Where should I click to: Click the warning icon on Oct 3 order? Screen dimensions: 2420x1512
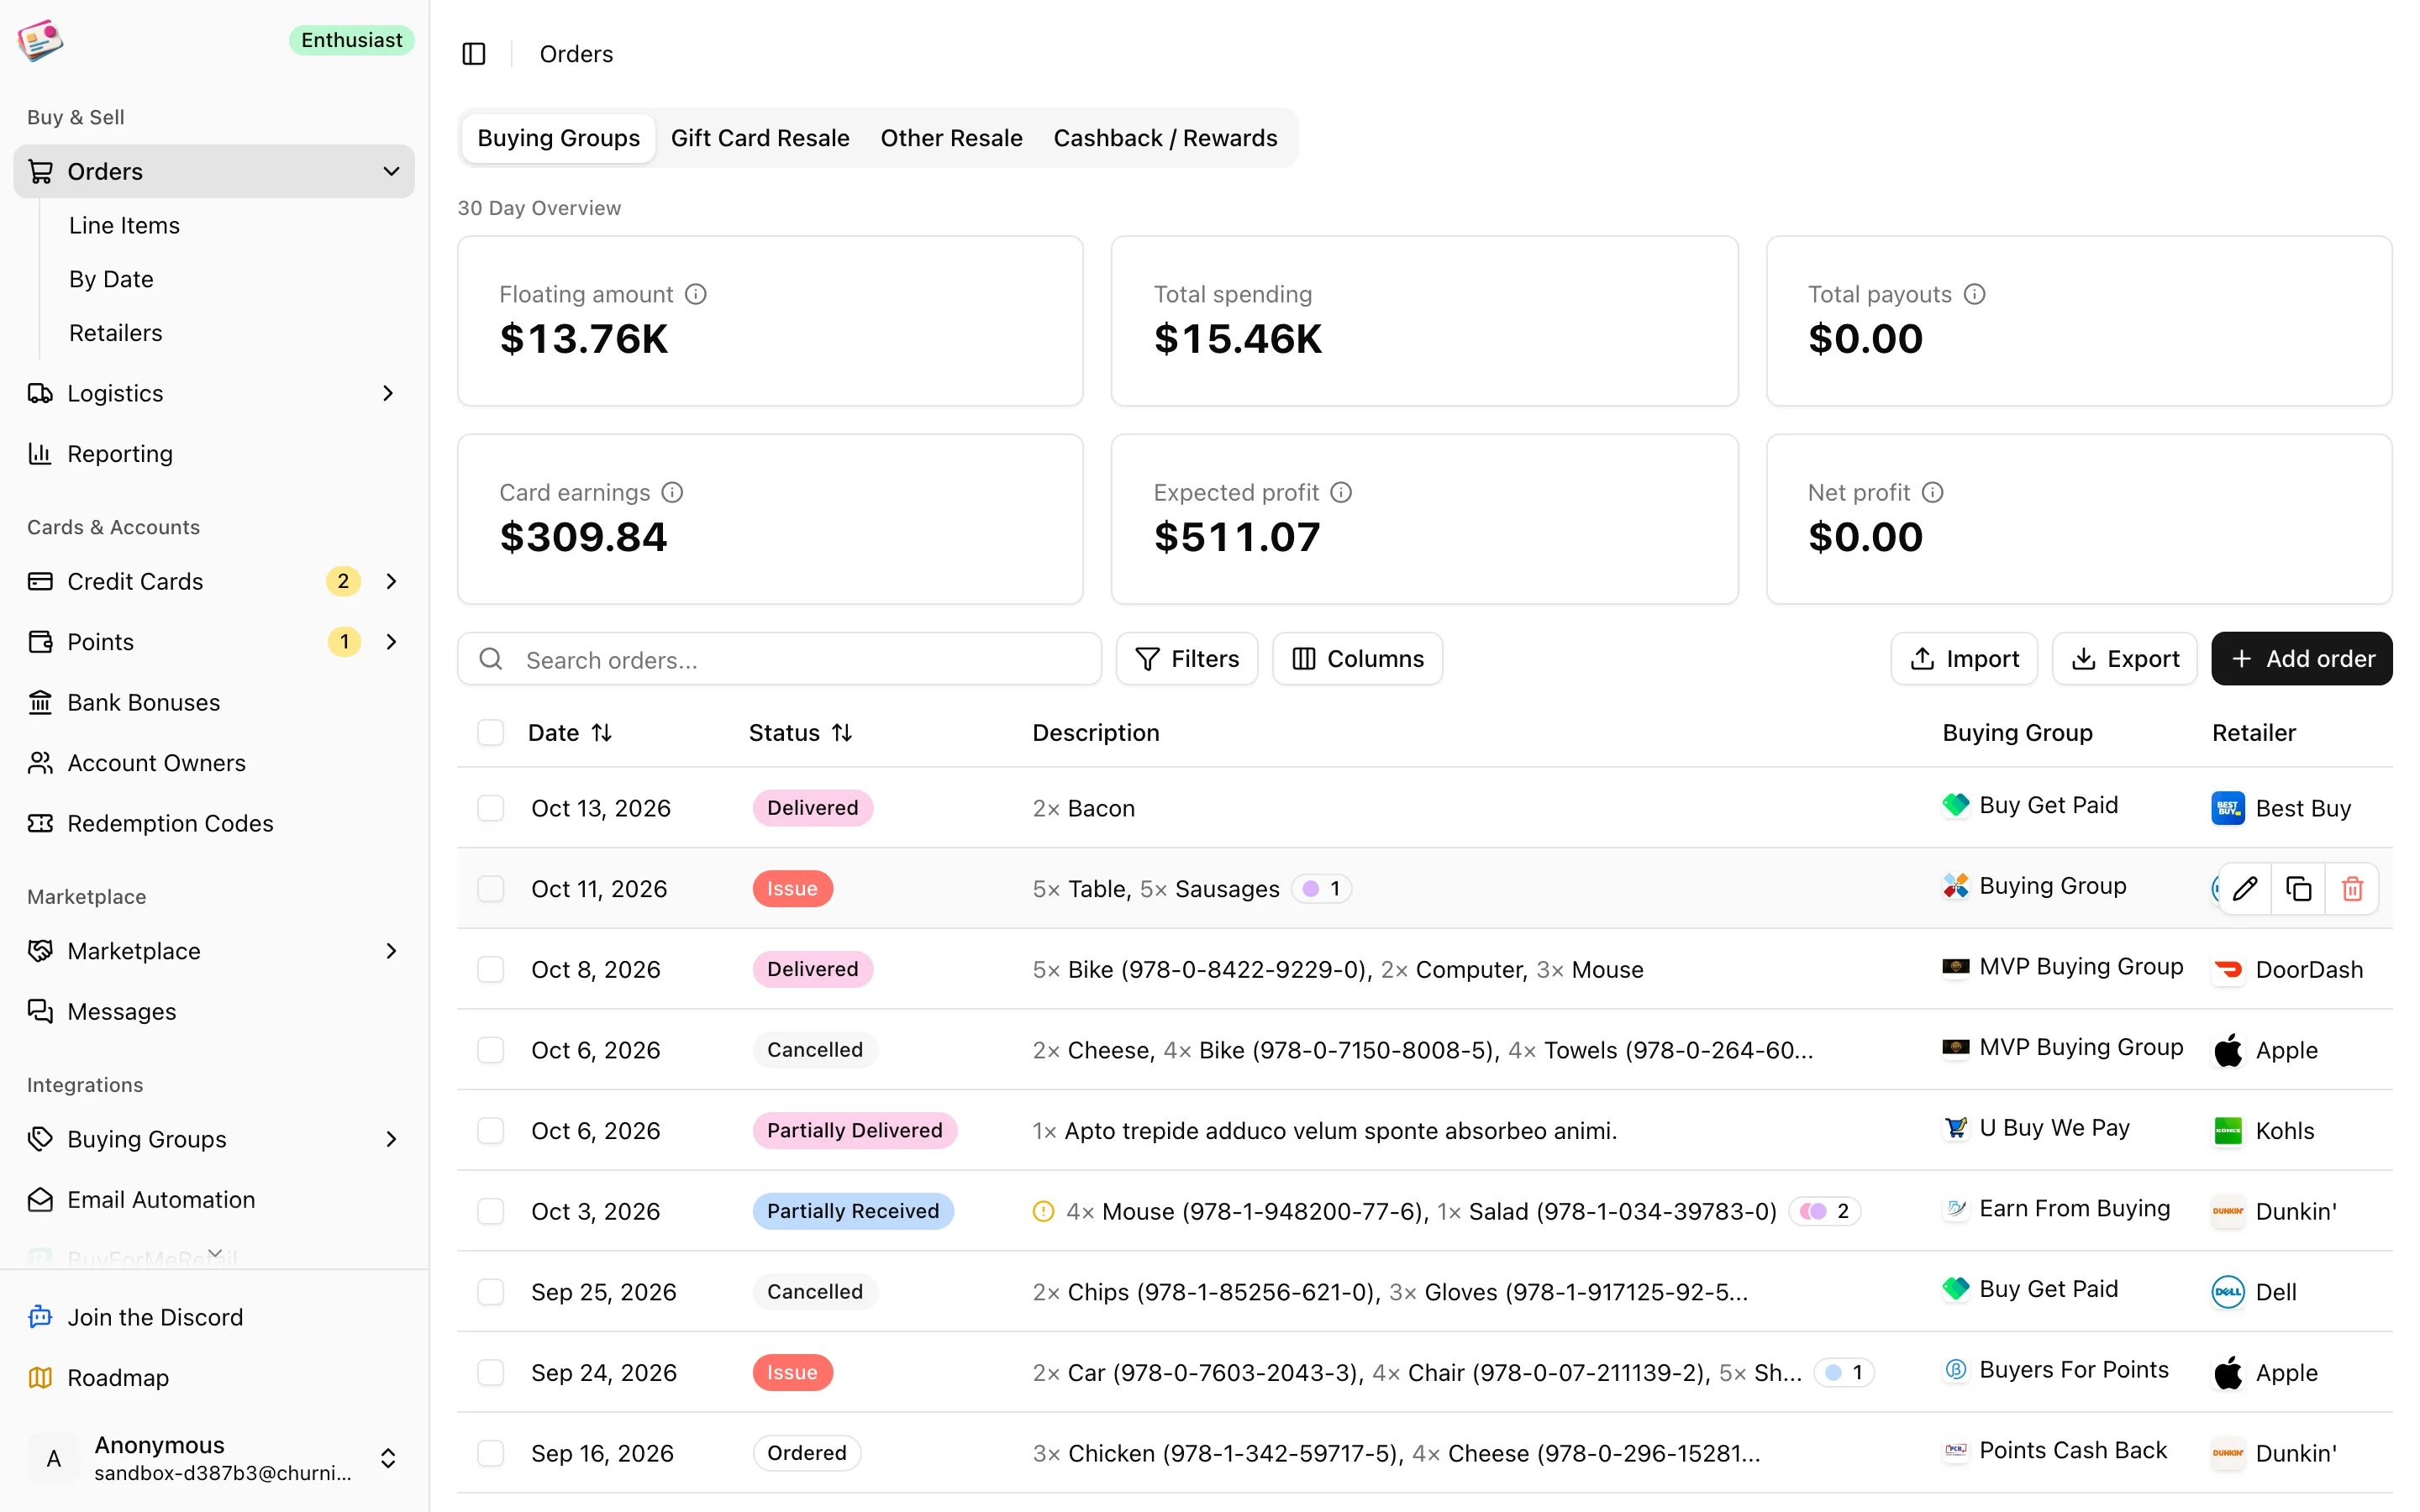[1043, 1211]
